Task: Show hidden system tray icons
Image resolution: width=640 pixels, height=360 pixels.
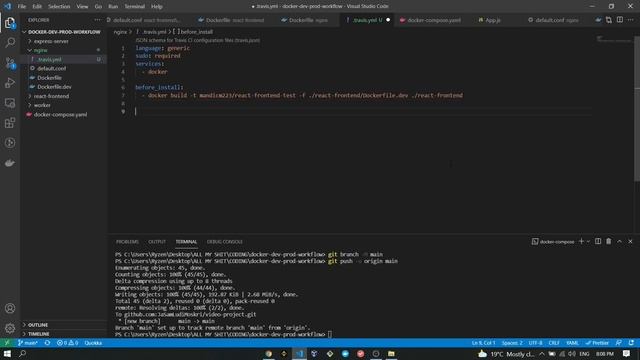Action: click(542, 353)
